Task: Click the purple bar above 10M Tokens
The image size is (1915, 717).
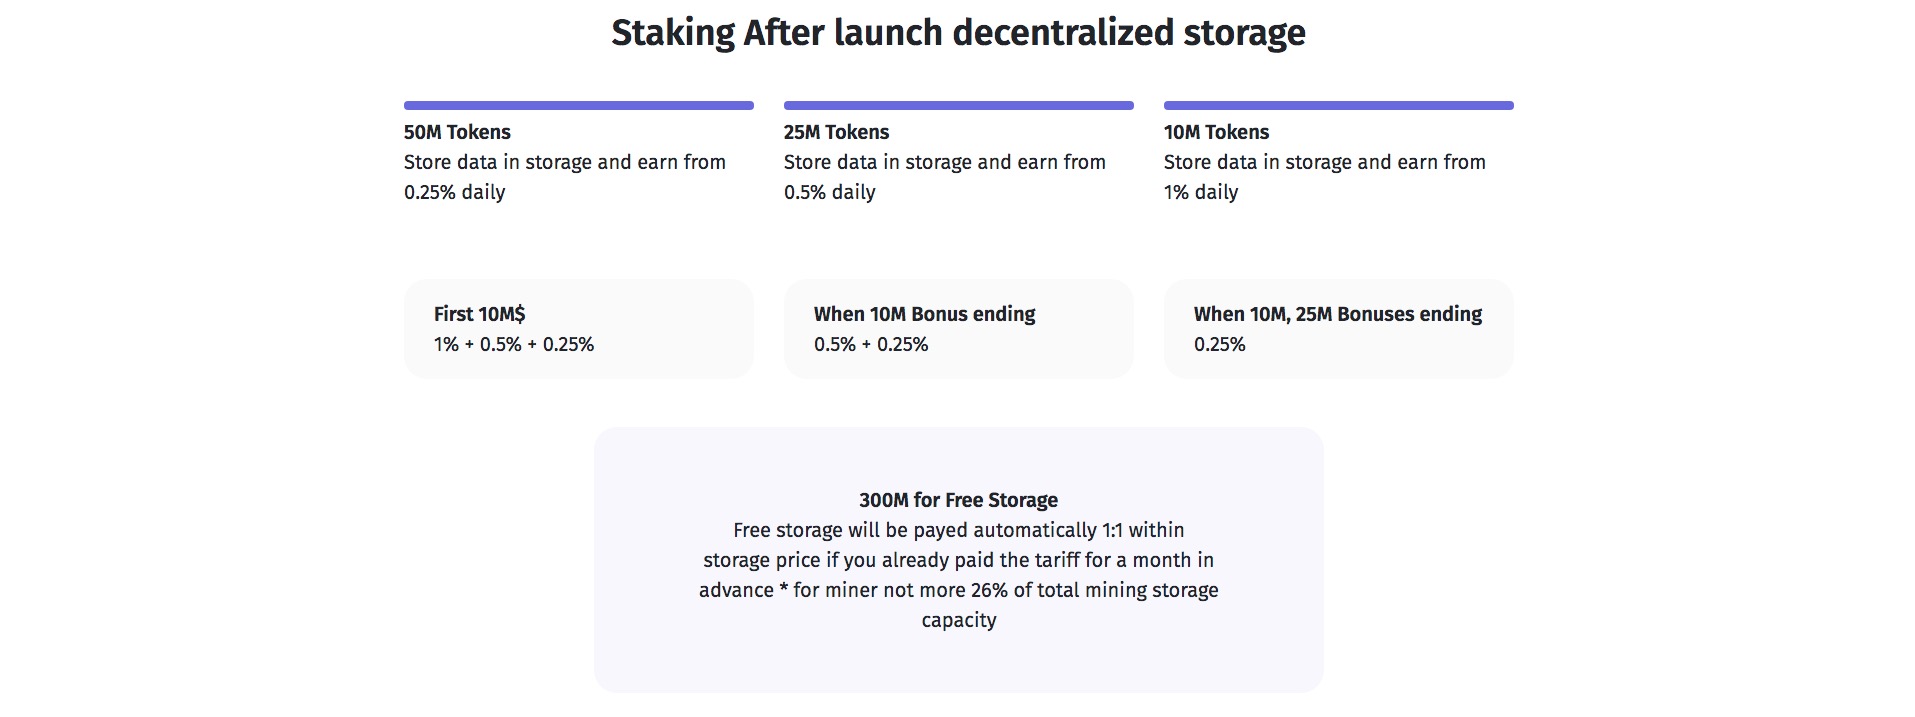Action: coord(1338,105)
